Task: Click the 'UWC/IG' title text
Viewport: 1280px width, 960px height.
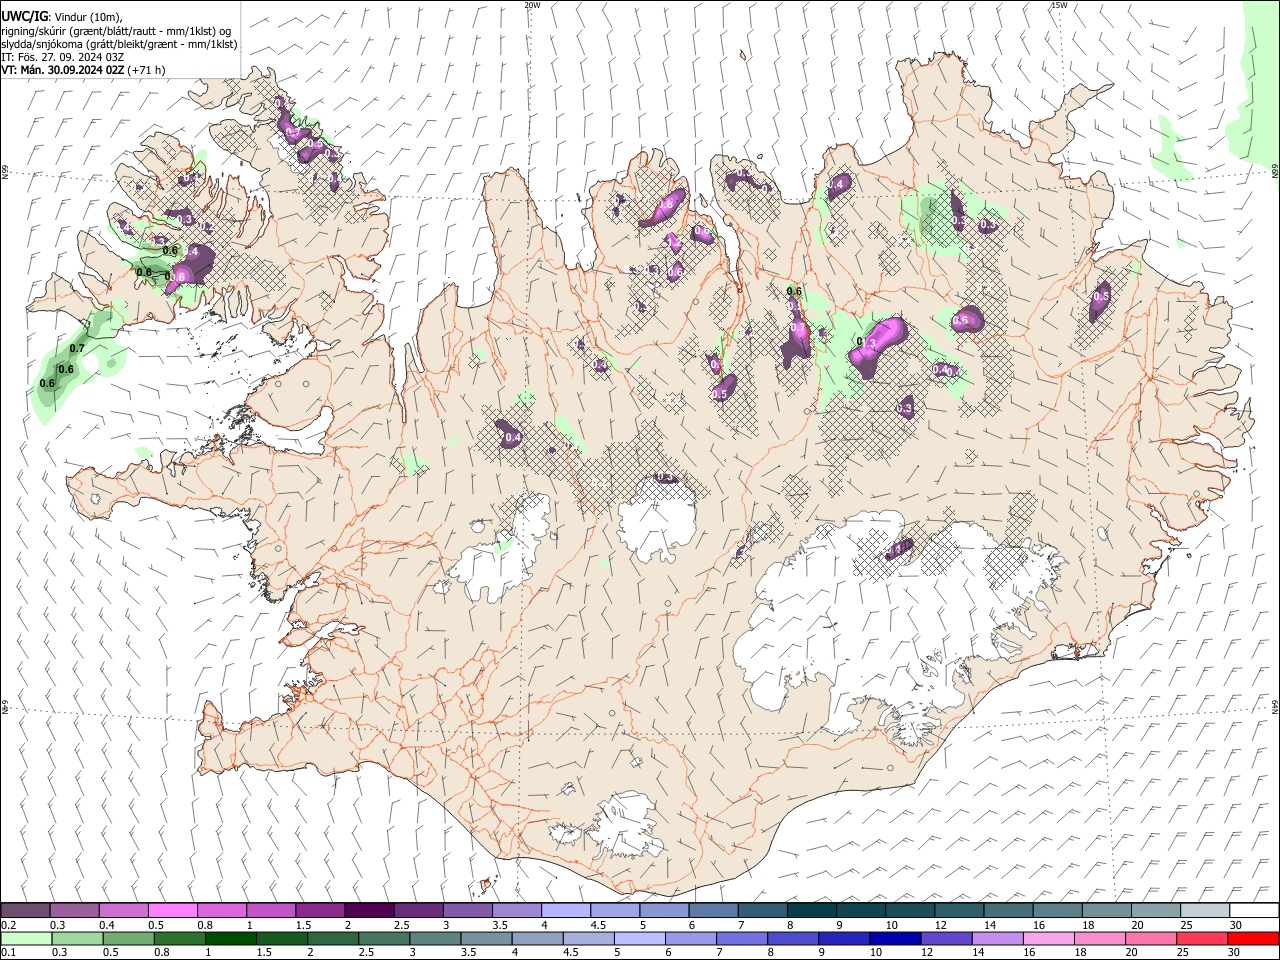Action: (x=25, y=16)
